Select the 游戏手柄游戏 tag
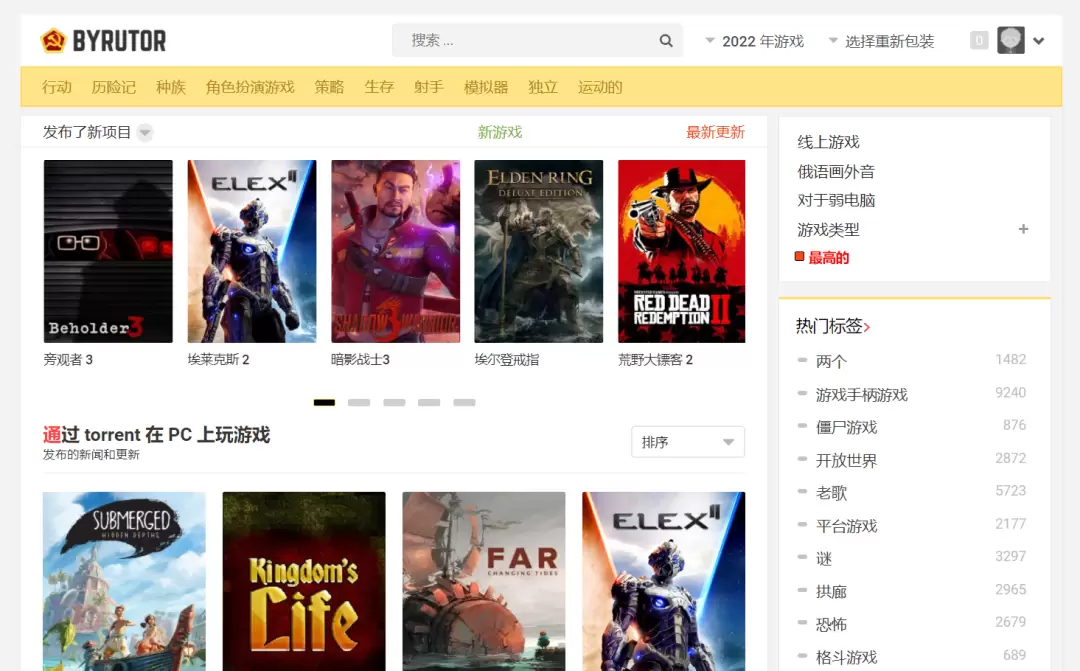The image size is (1080, 671). tap(862, 395)
